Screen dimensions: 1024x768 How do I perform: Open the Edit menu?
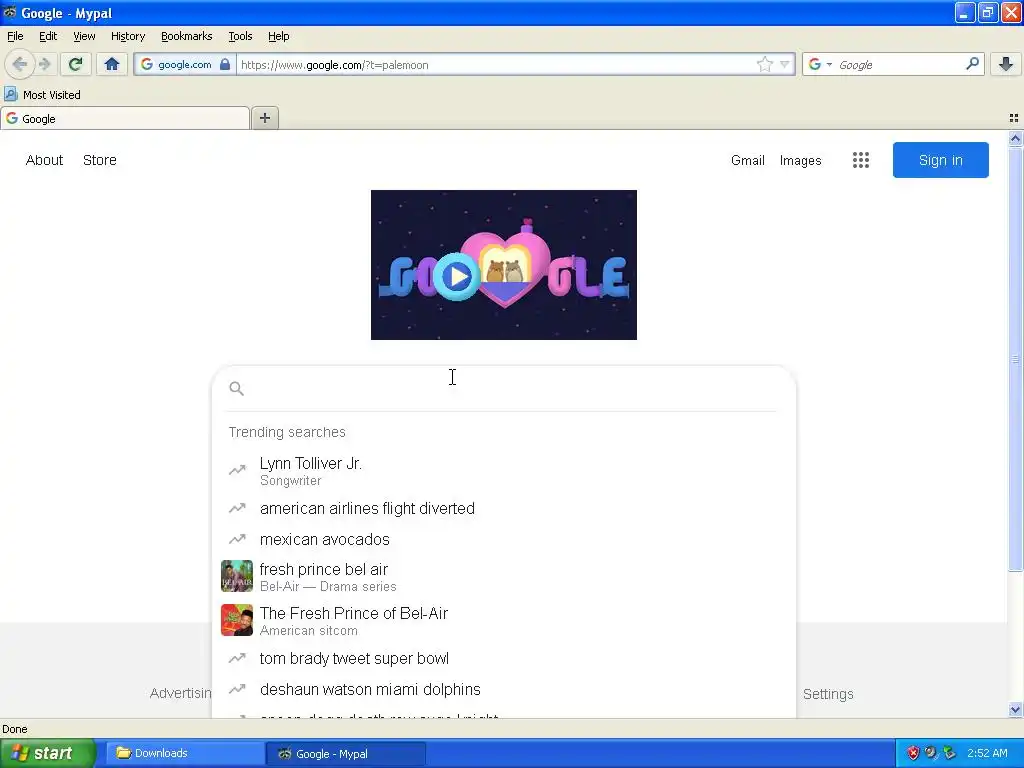click(48, 36)
